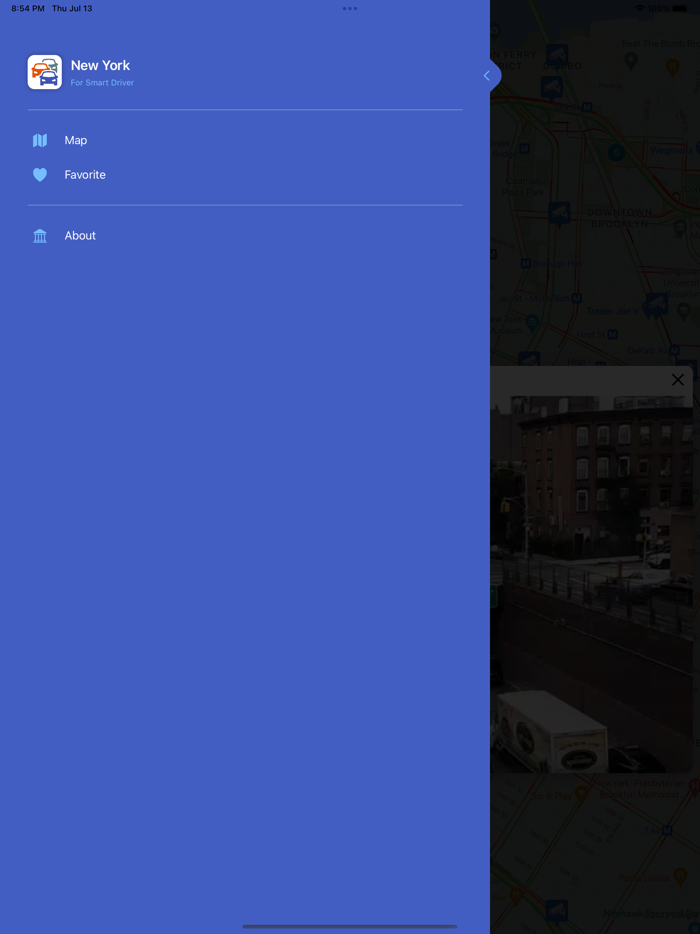Click the bank building About icon
Screen dimensions: 700x934
pos(40,236)
